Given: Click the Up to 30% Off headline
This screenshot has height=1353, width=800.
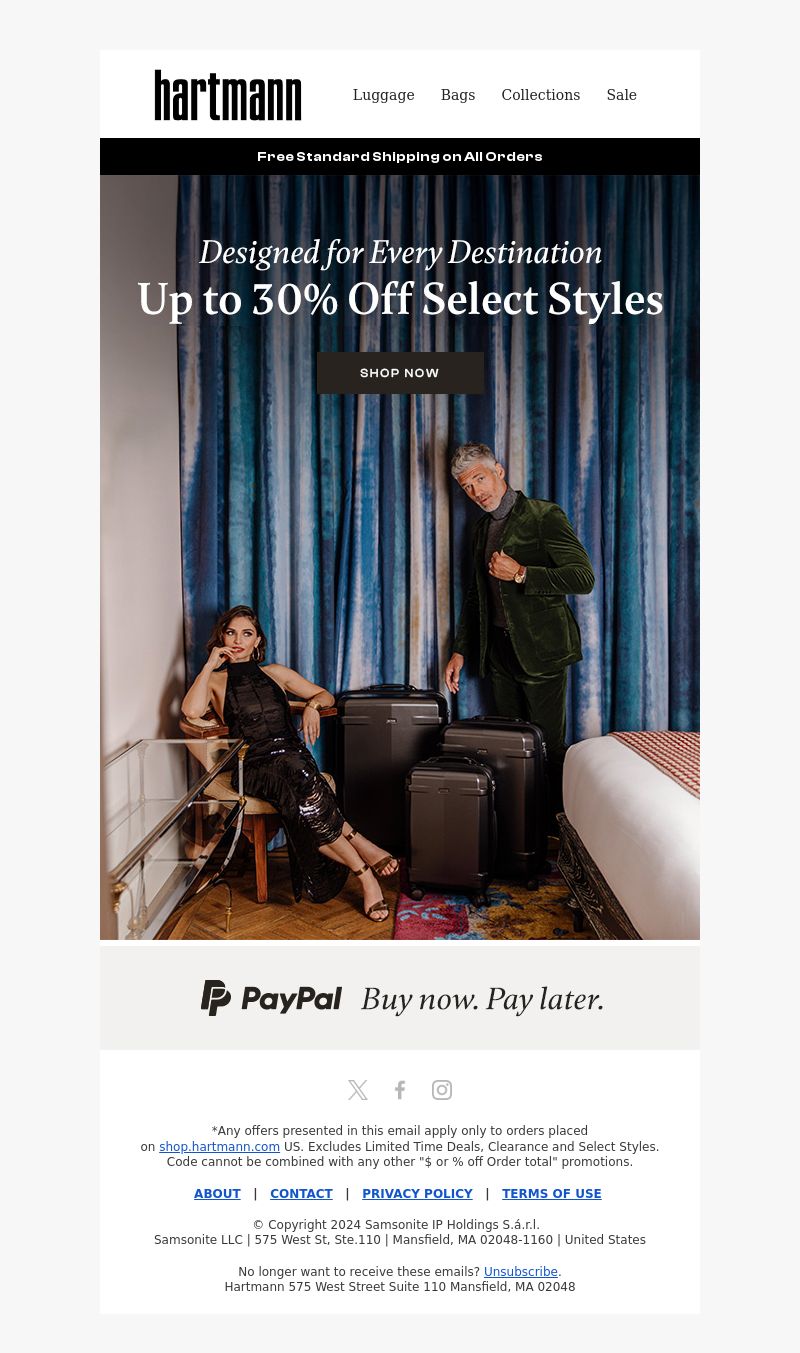Looking at the screenshot, I should 400,299.
